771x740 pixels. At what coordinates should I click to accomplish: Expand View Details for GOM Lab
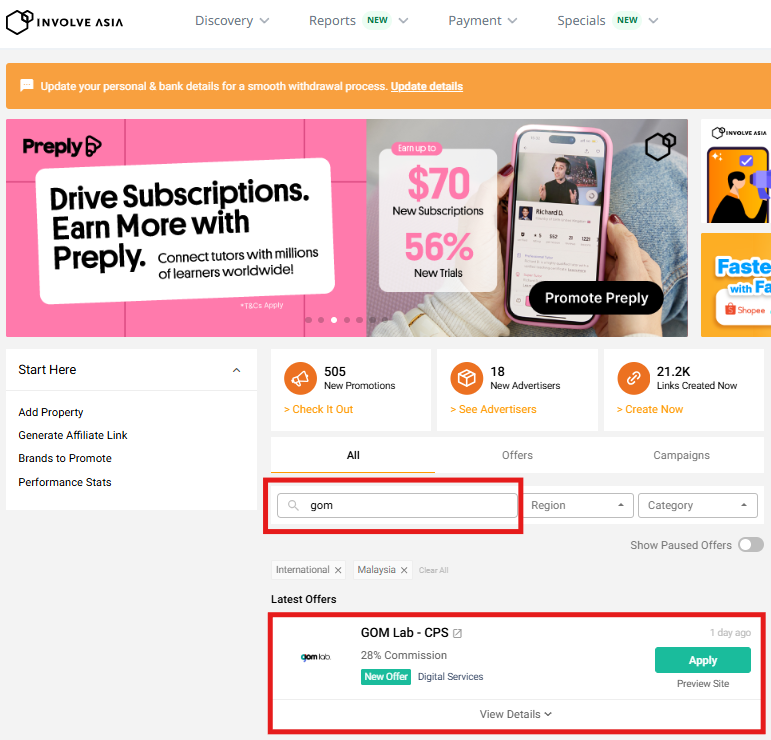[x=516, y=714]
